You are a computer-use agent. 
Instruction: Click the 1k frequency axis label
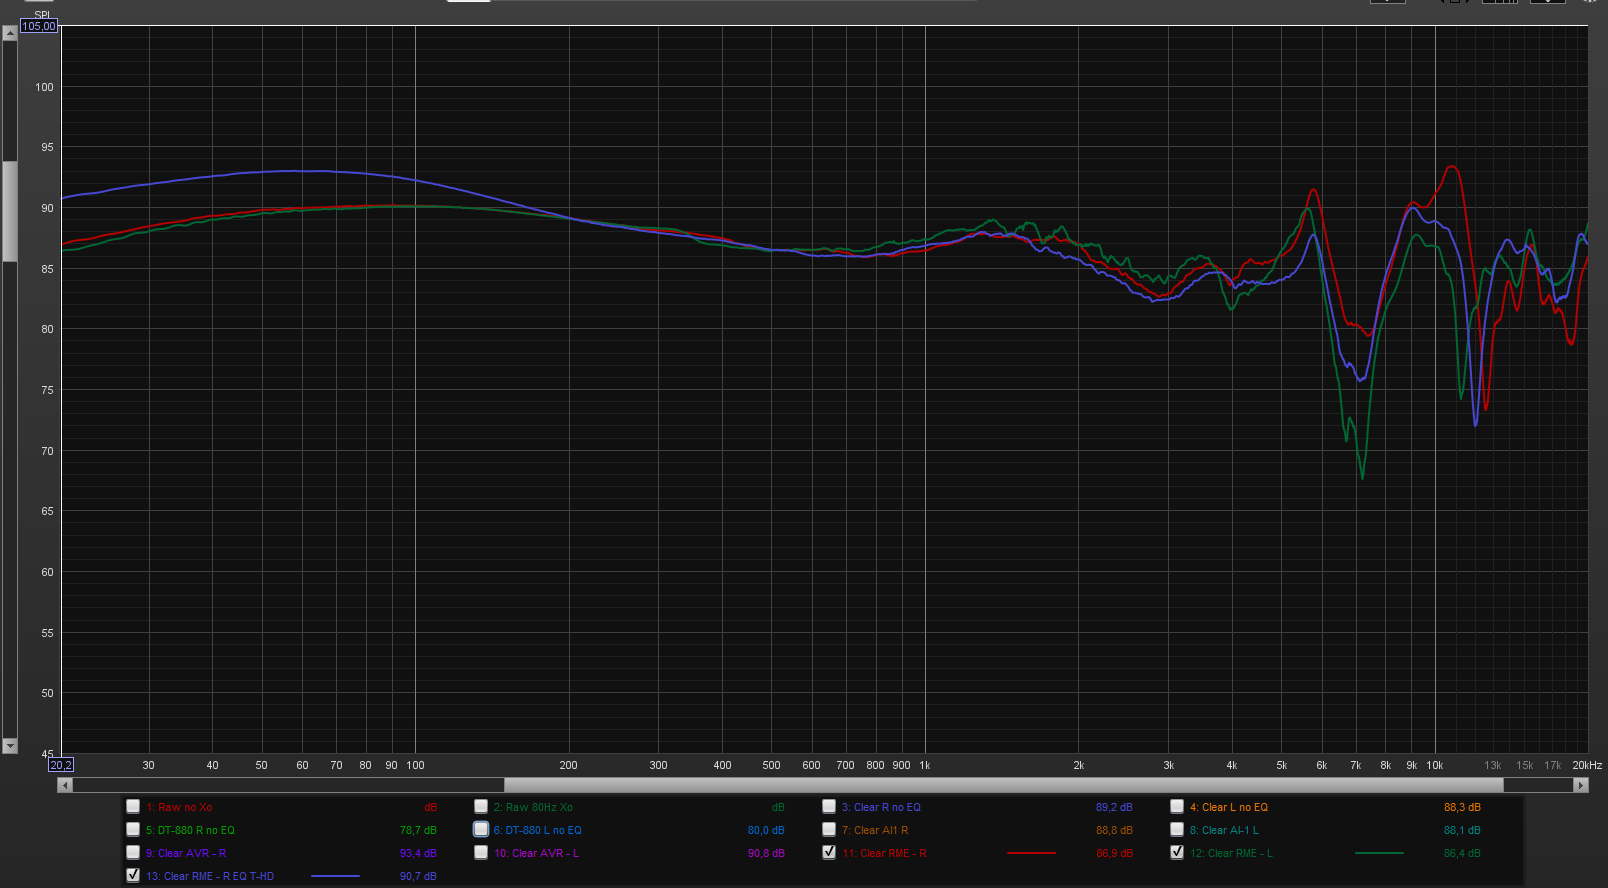pyautogui.click(x=925, y=765)
